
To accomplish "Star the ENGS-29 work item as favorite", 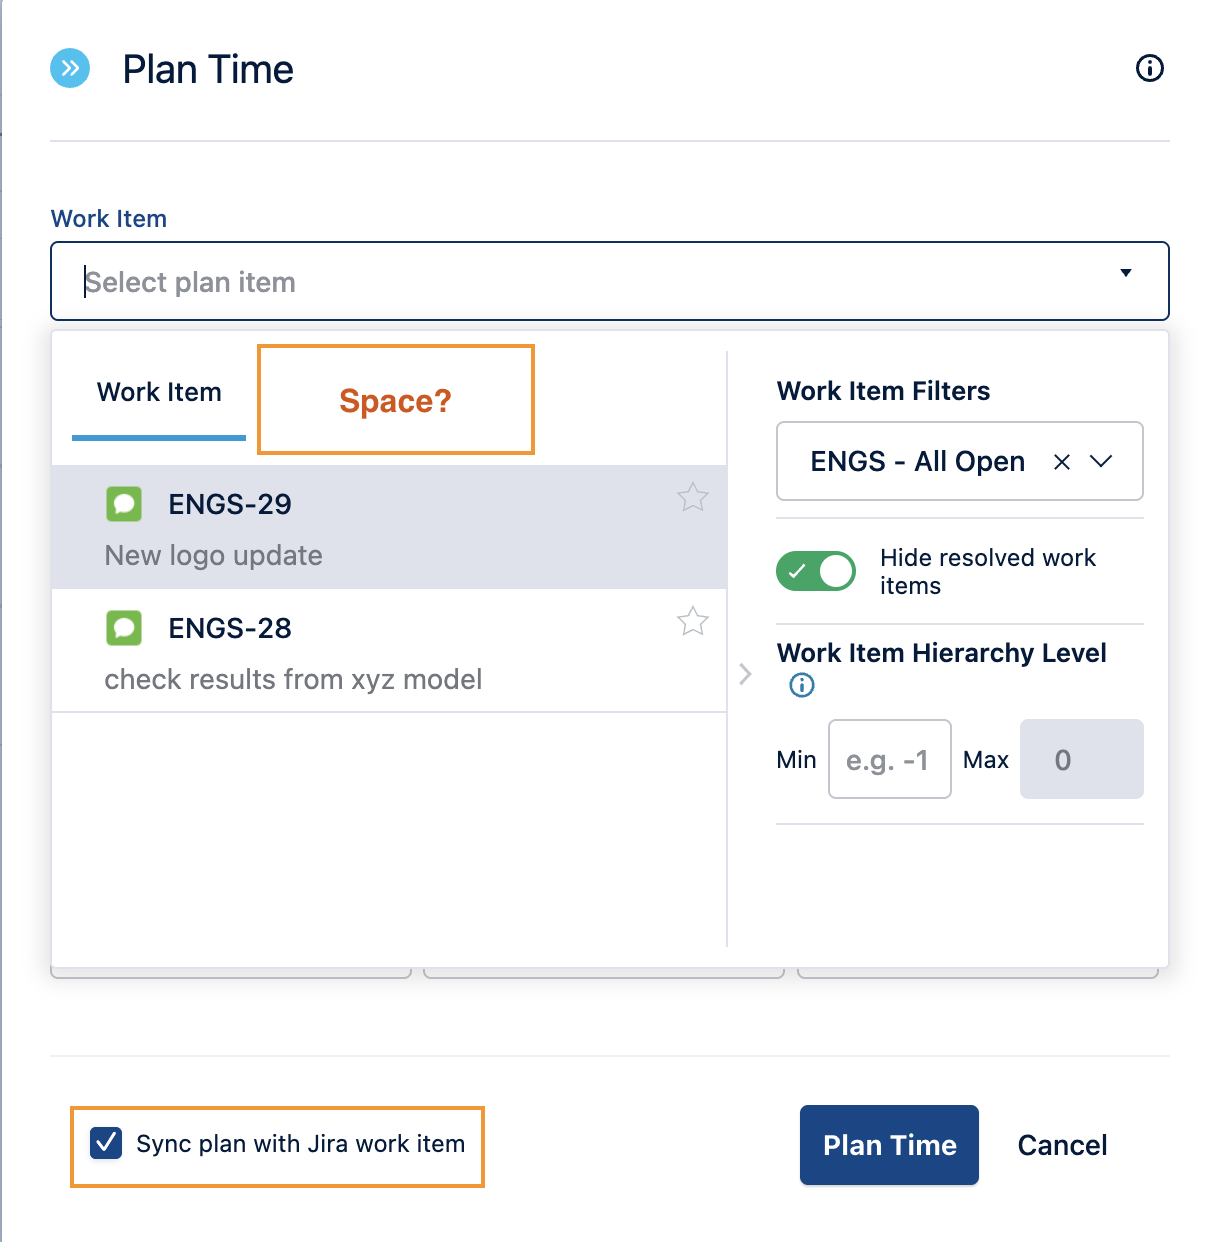I will [x=693, y=497].
